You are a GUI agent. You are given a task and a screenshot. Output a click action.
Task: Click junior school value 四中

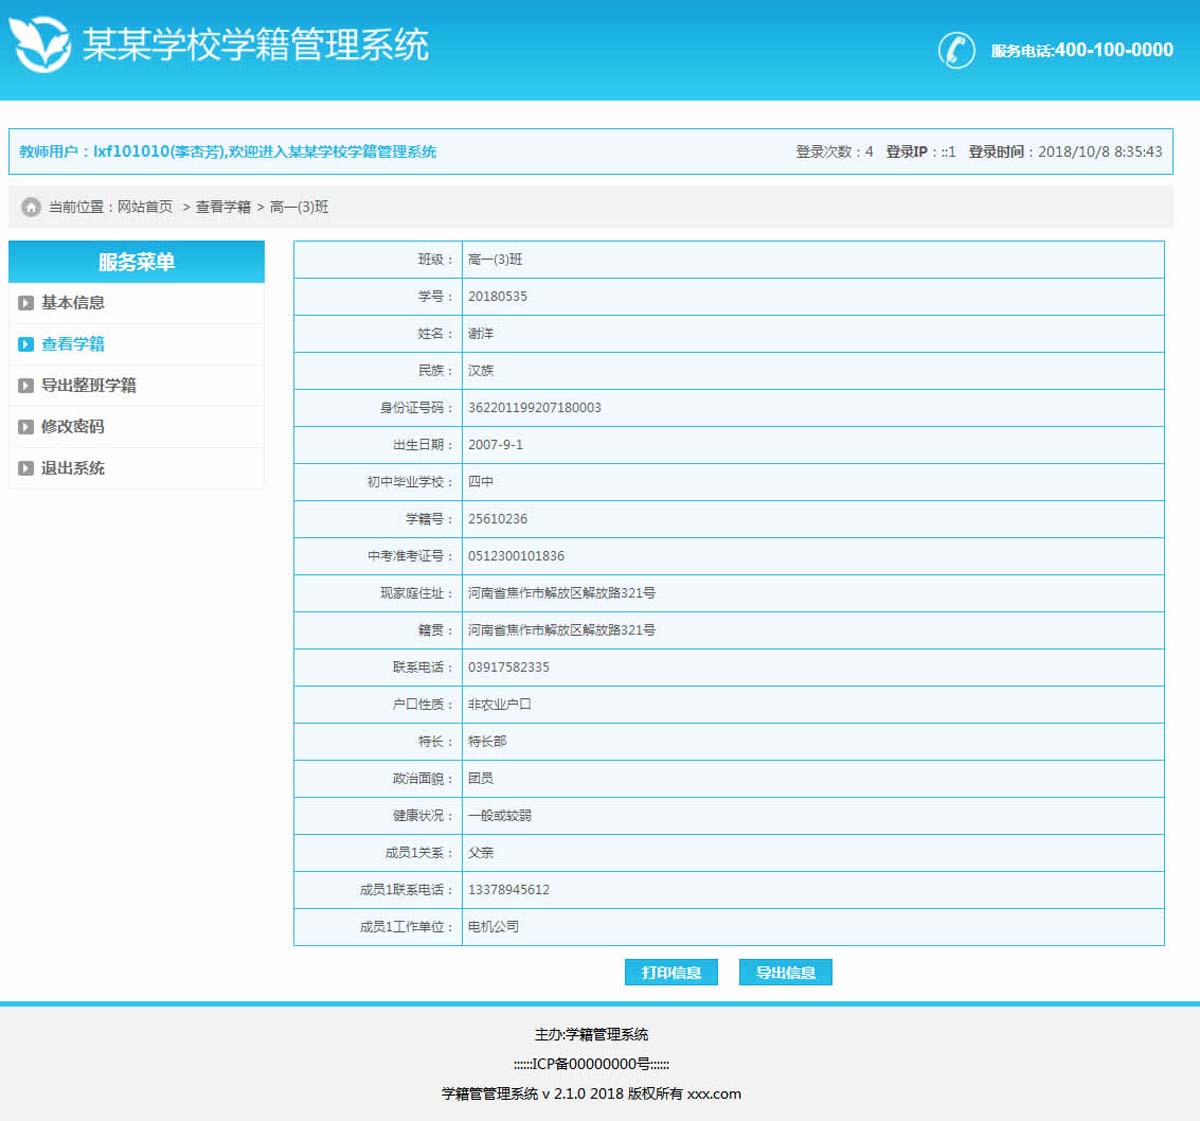click(x=481, y=482)
